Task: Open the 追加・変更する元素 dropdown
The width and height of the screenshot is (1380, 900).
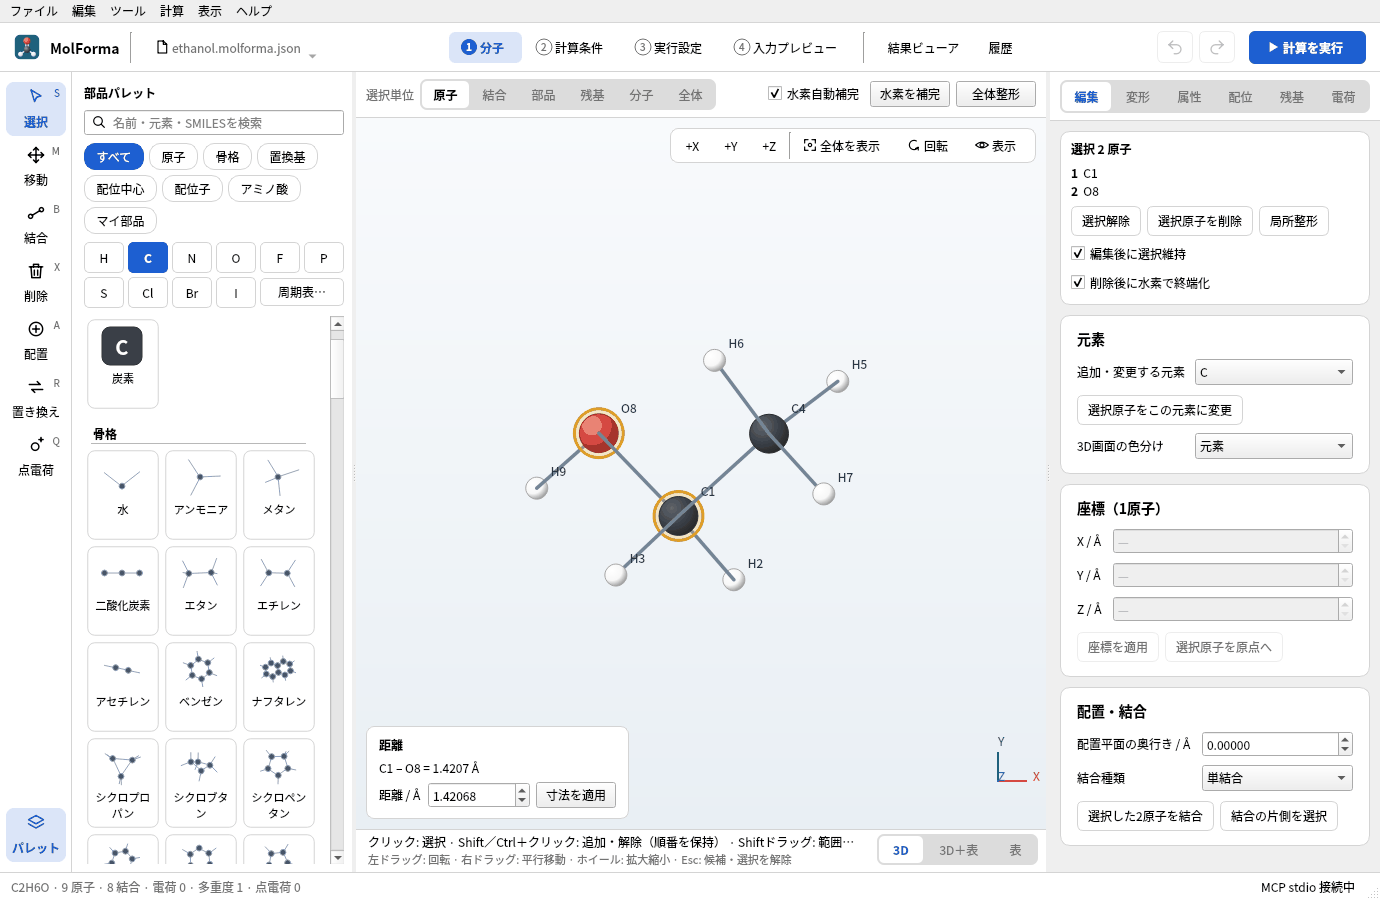Action: [1274, 372]
